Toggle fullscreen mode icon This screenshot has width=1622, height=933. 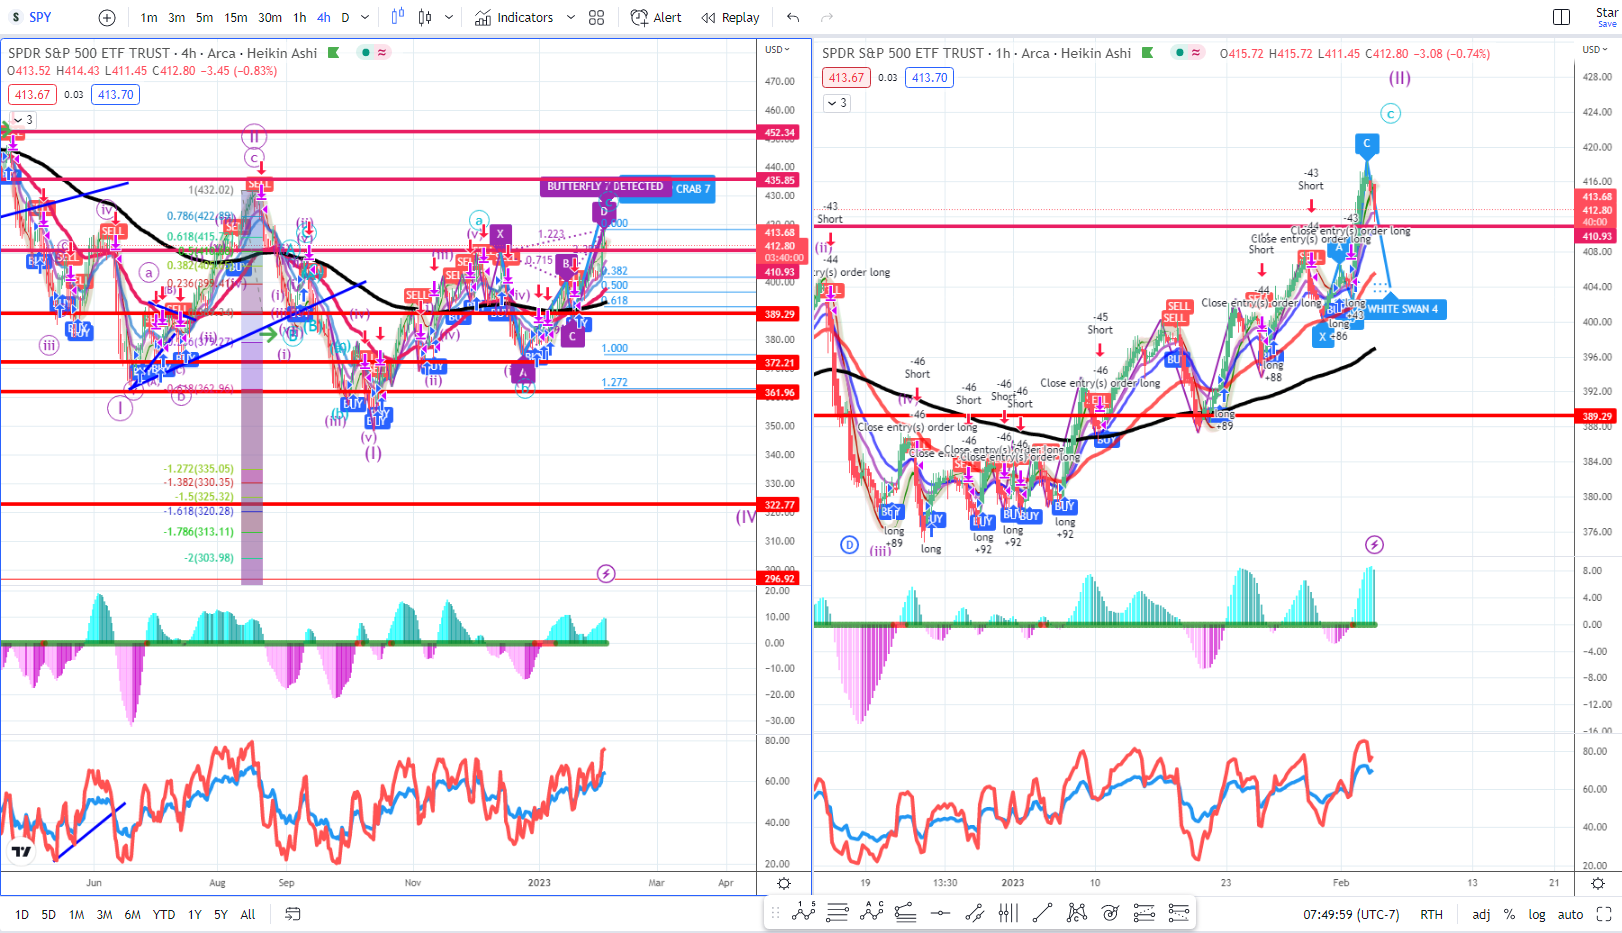[x=1604, y=914]
